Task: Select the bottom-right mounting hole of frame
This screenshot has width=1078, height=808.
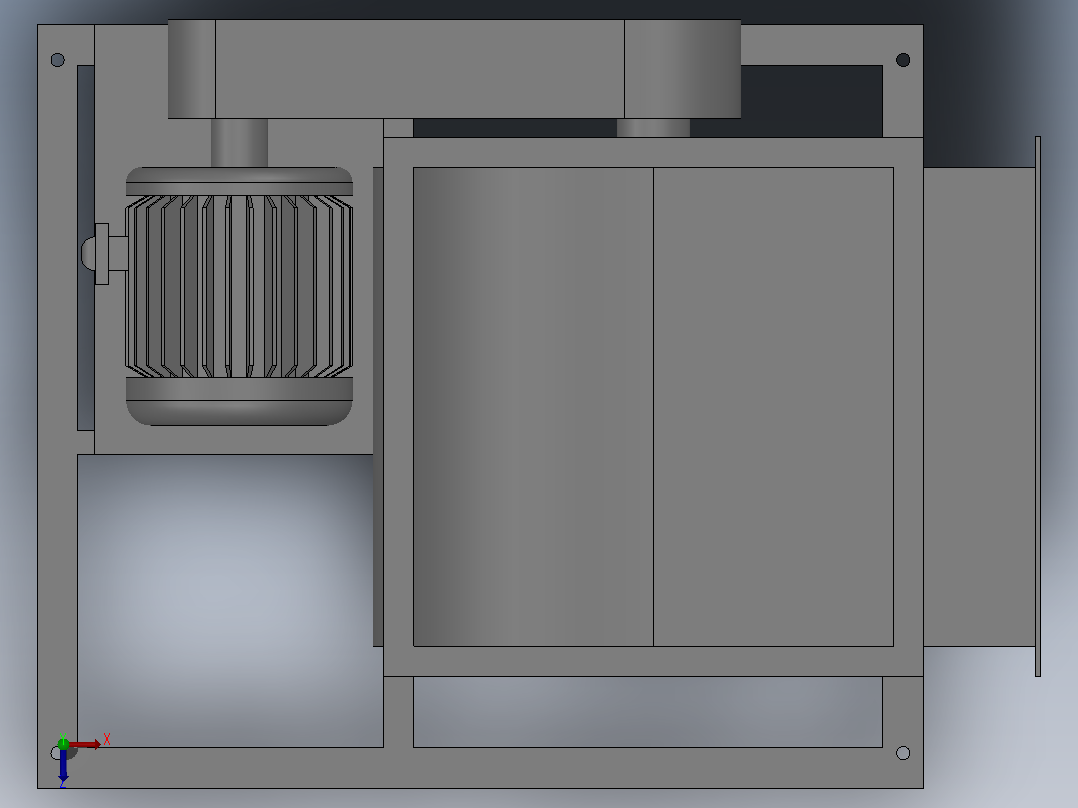Action: (x=903, y=753)
